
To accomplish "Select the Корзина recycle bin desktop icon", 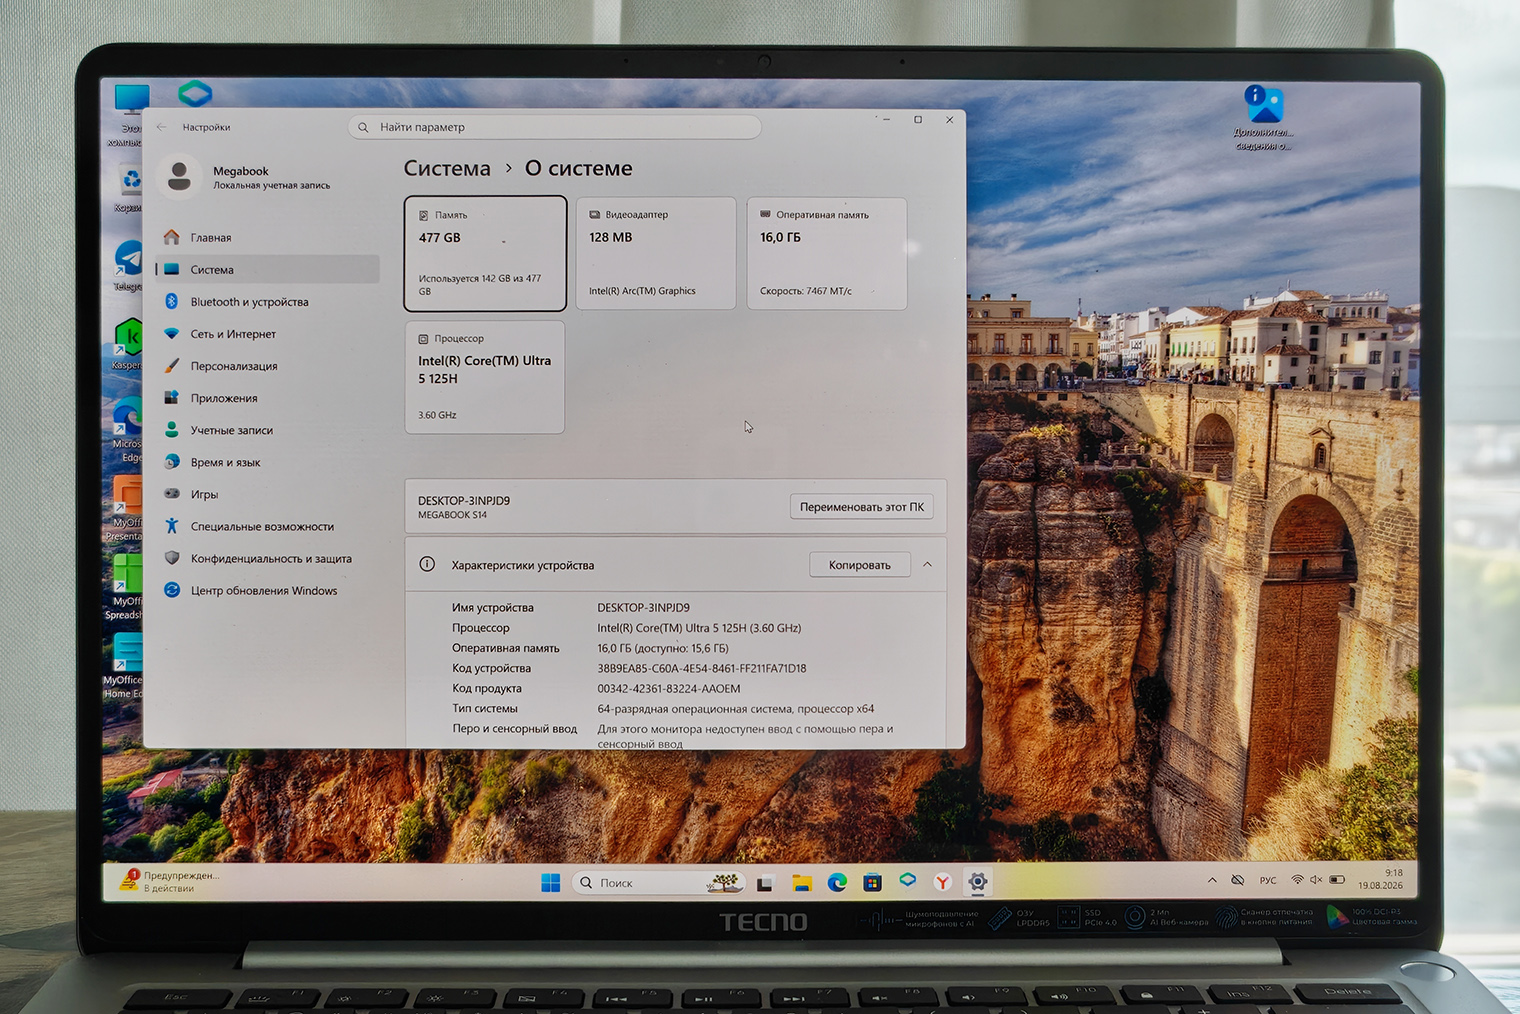I will click(129, 188).
